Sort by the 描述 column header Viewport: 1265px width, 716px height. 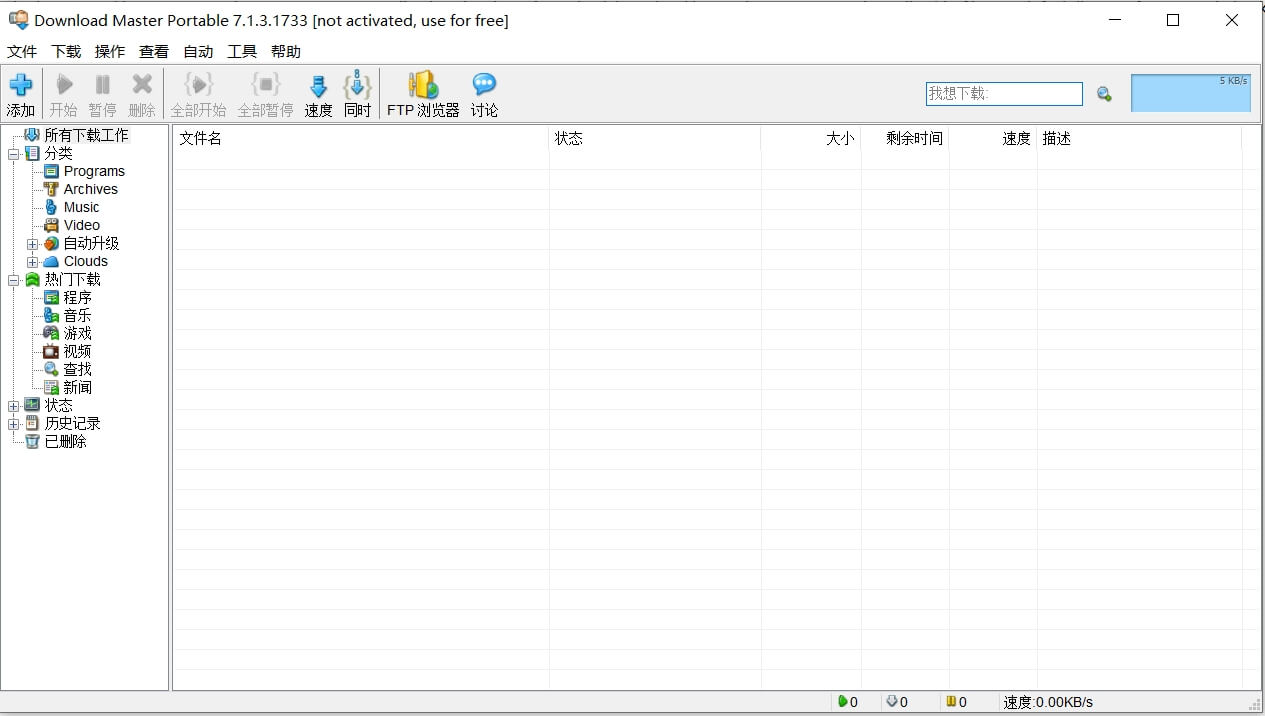coord(1139,139)
